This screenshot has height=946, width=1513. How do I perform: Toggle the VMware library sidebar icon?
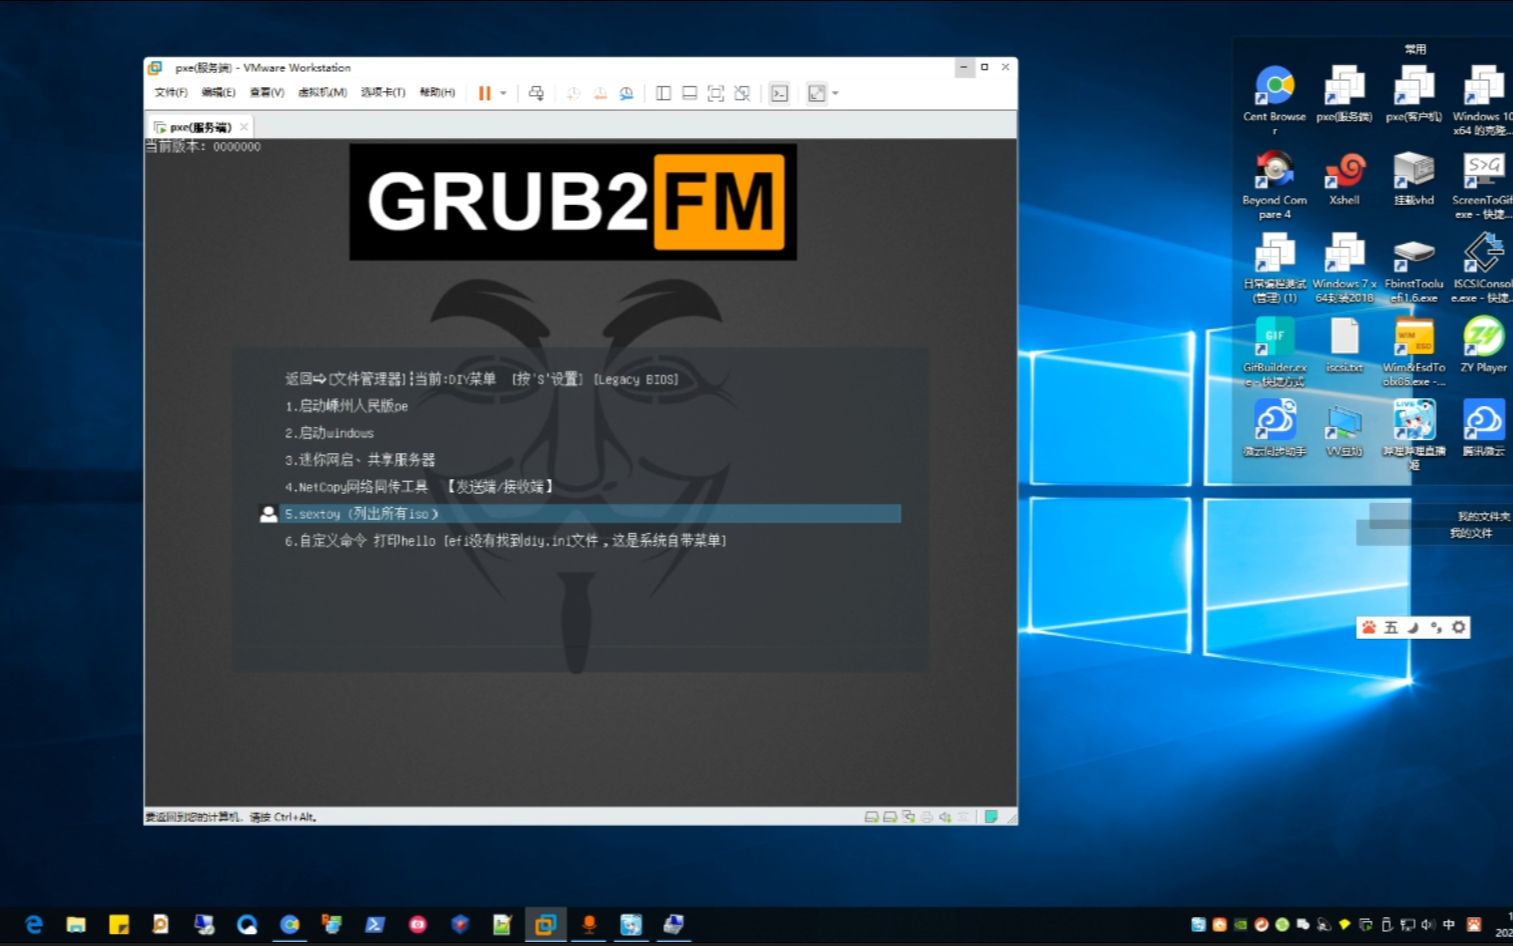click(663, 93)
